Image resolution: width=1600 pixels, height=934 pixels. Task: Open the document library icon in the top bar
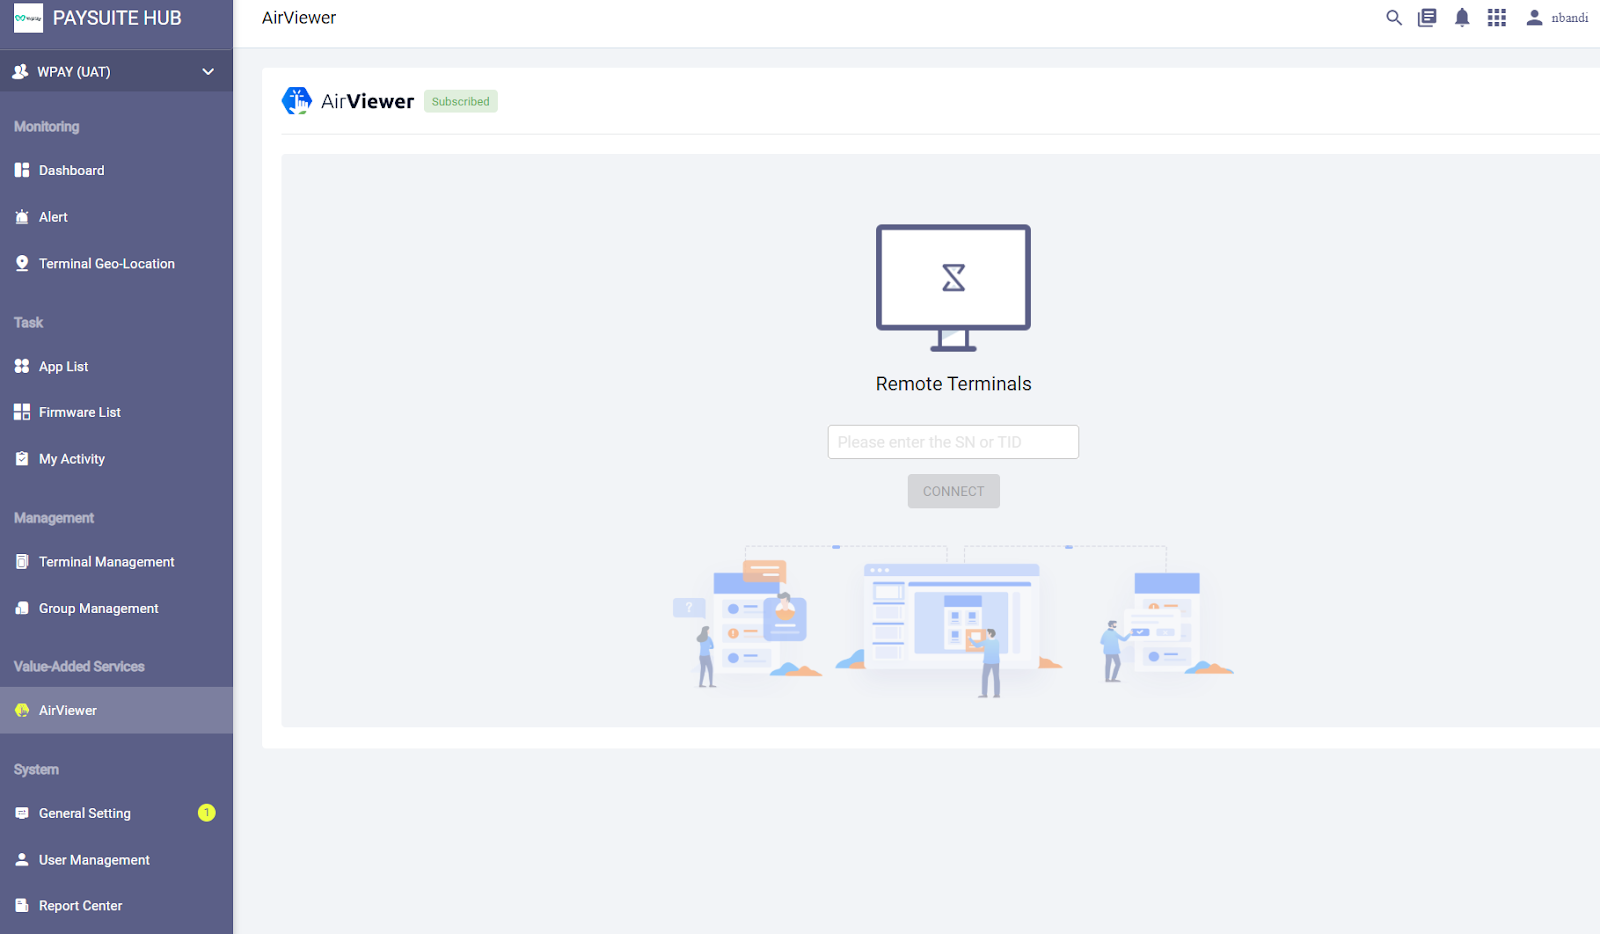click(1427, 18)
